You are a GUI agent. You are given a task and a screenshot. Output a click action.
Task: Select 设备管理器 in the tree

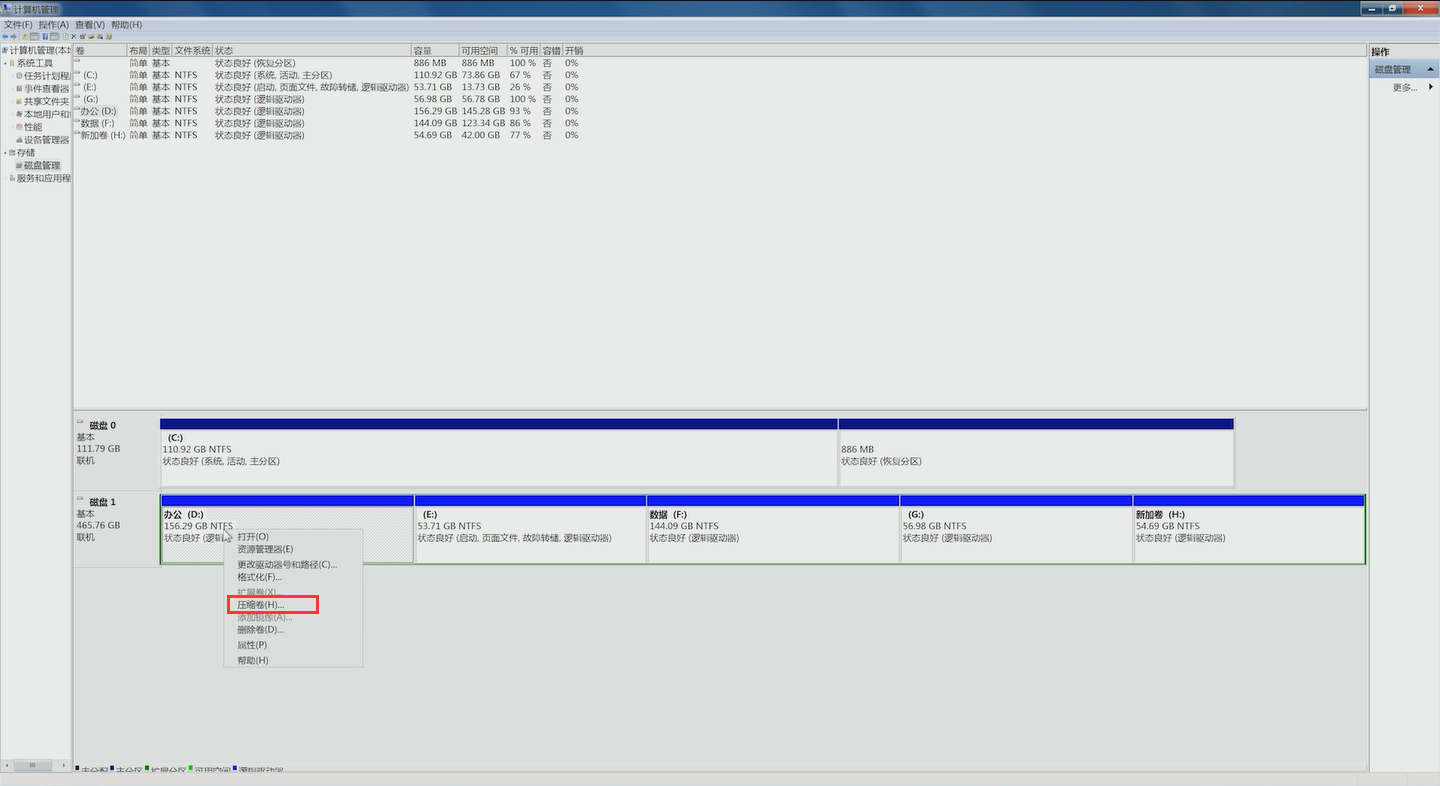pos(46,140)
